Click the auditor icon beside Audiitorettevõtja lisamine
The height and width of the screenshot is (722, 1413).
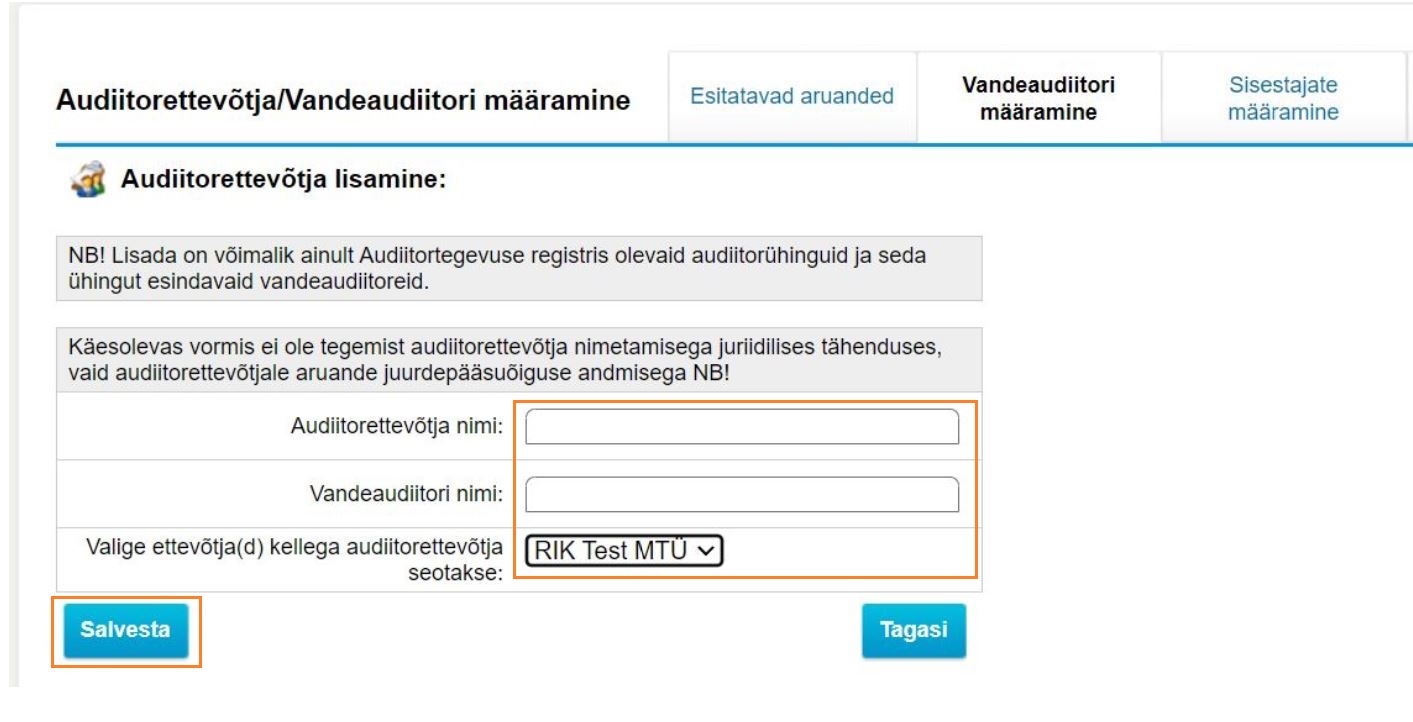tap(88, 182)
